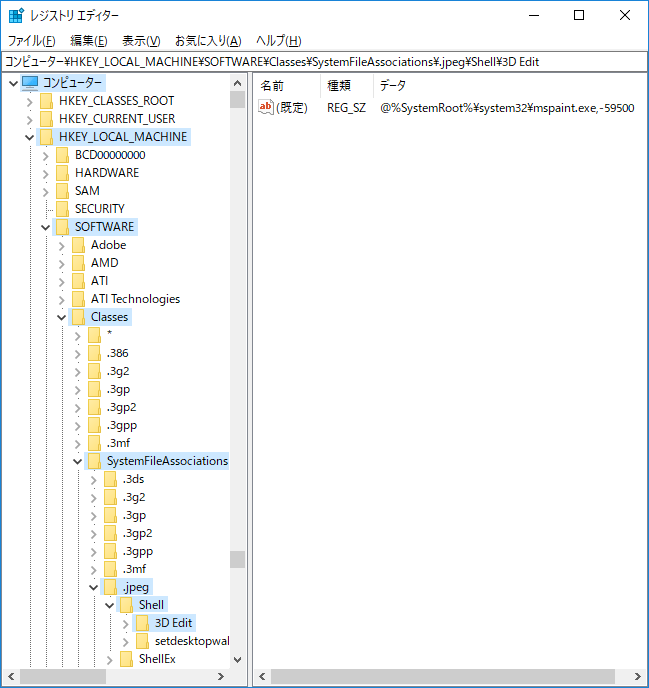Collapse the HKEY_LOCAL_MACHINE node
The image size is (649, 688).
pos(29,137)
